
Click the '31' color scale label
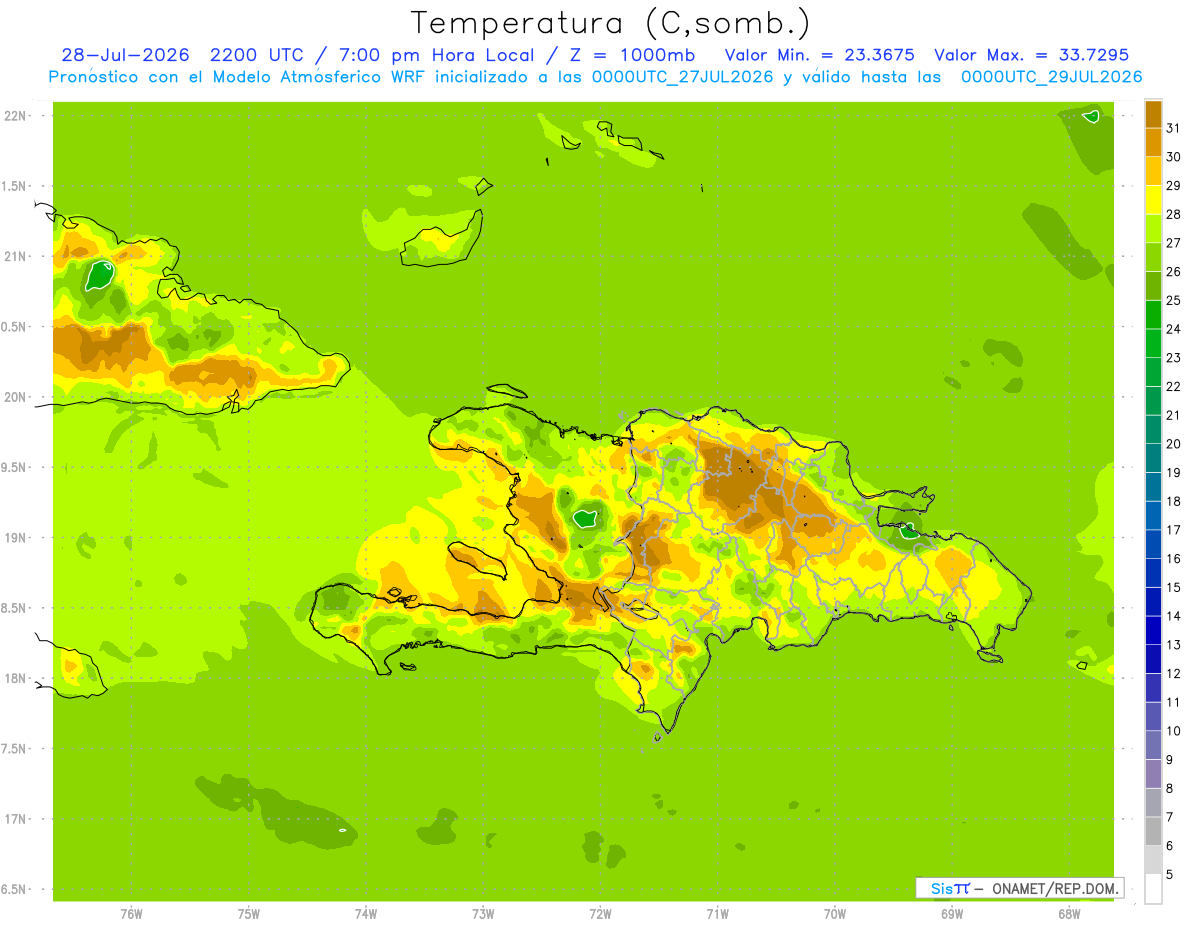pyautogui.click(x=1174, y=128)
